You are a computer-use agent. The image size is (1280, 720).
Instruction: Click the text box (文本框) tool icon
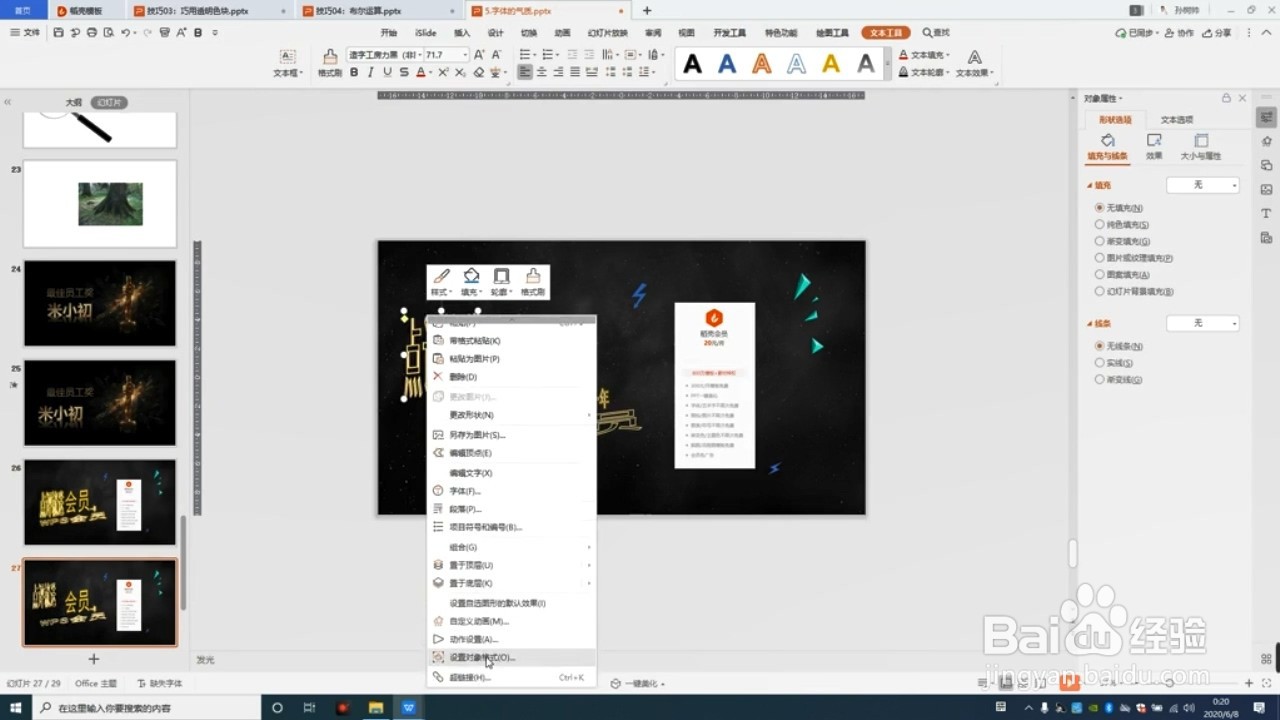(x=287, y=57)
